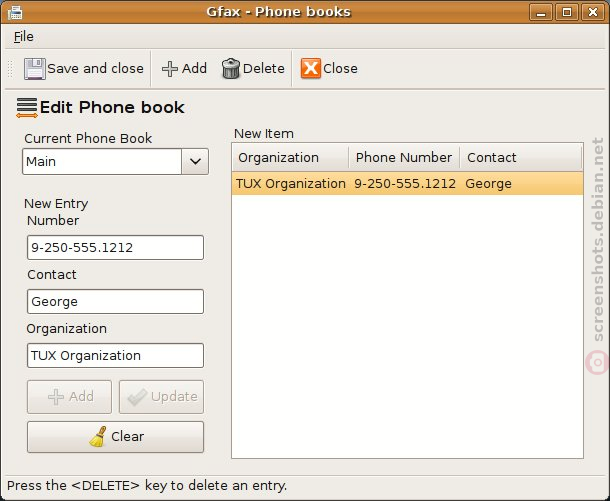The image size is (610, 501).
Task: Click the 9-250-555.1212 cell in list row
Action: (405, 184)
